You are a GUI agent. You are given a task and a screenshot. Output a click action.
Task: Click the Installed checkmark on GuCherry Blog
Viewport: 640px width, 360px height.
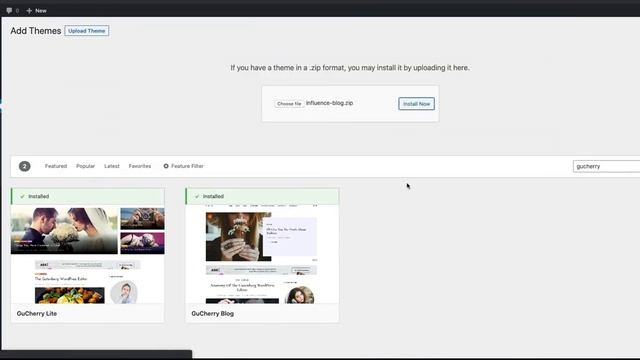197,196
